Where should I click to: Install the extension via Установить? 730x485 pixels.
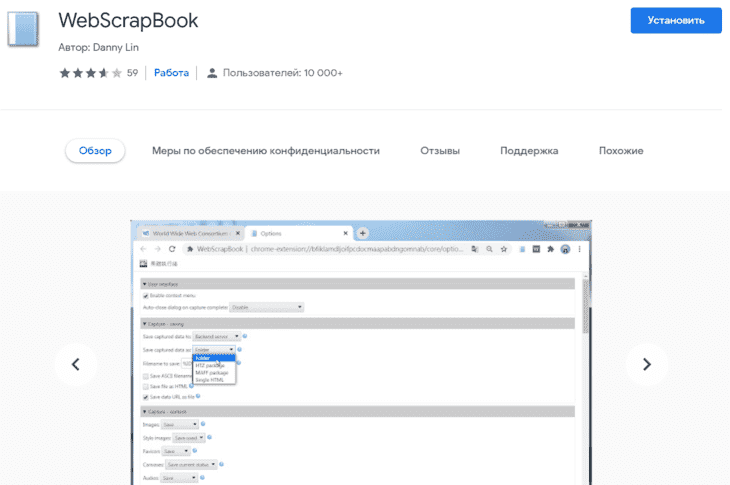click(676, 20)
